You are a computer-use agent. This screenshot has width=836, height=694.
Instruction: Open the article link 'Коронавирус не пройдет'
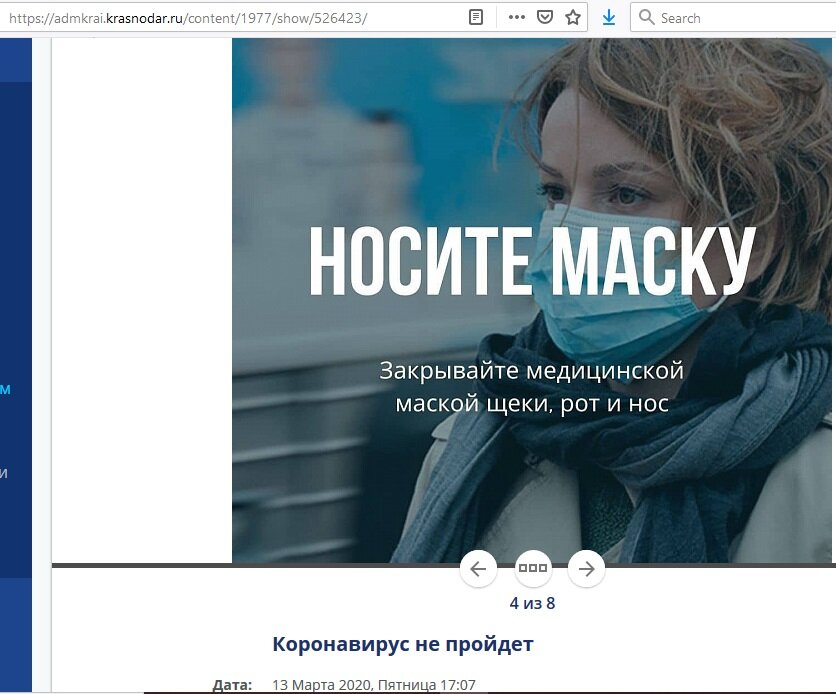pos(402,644)
